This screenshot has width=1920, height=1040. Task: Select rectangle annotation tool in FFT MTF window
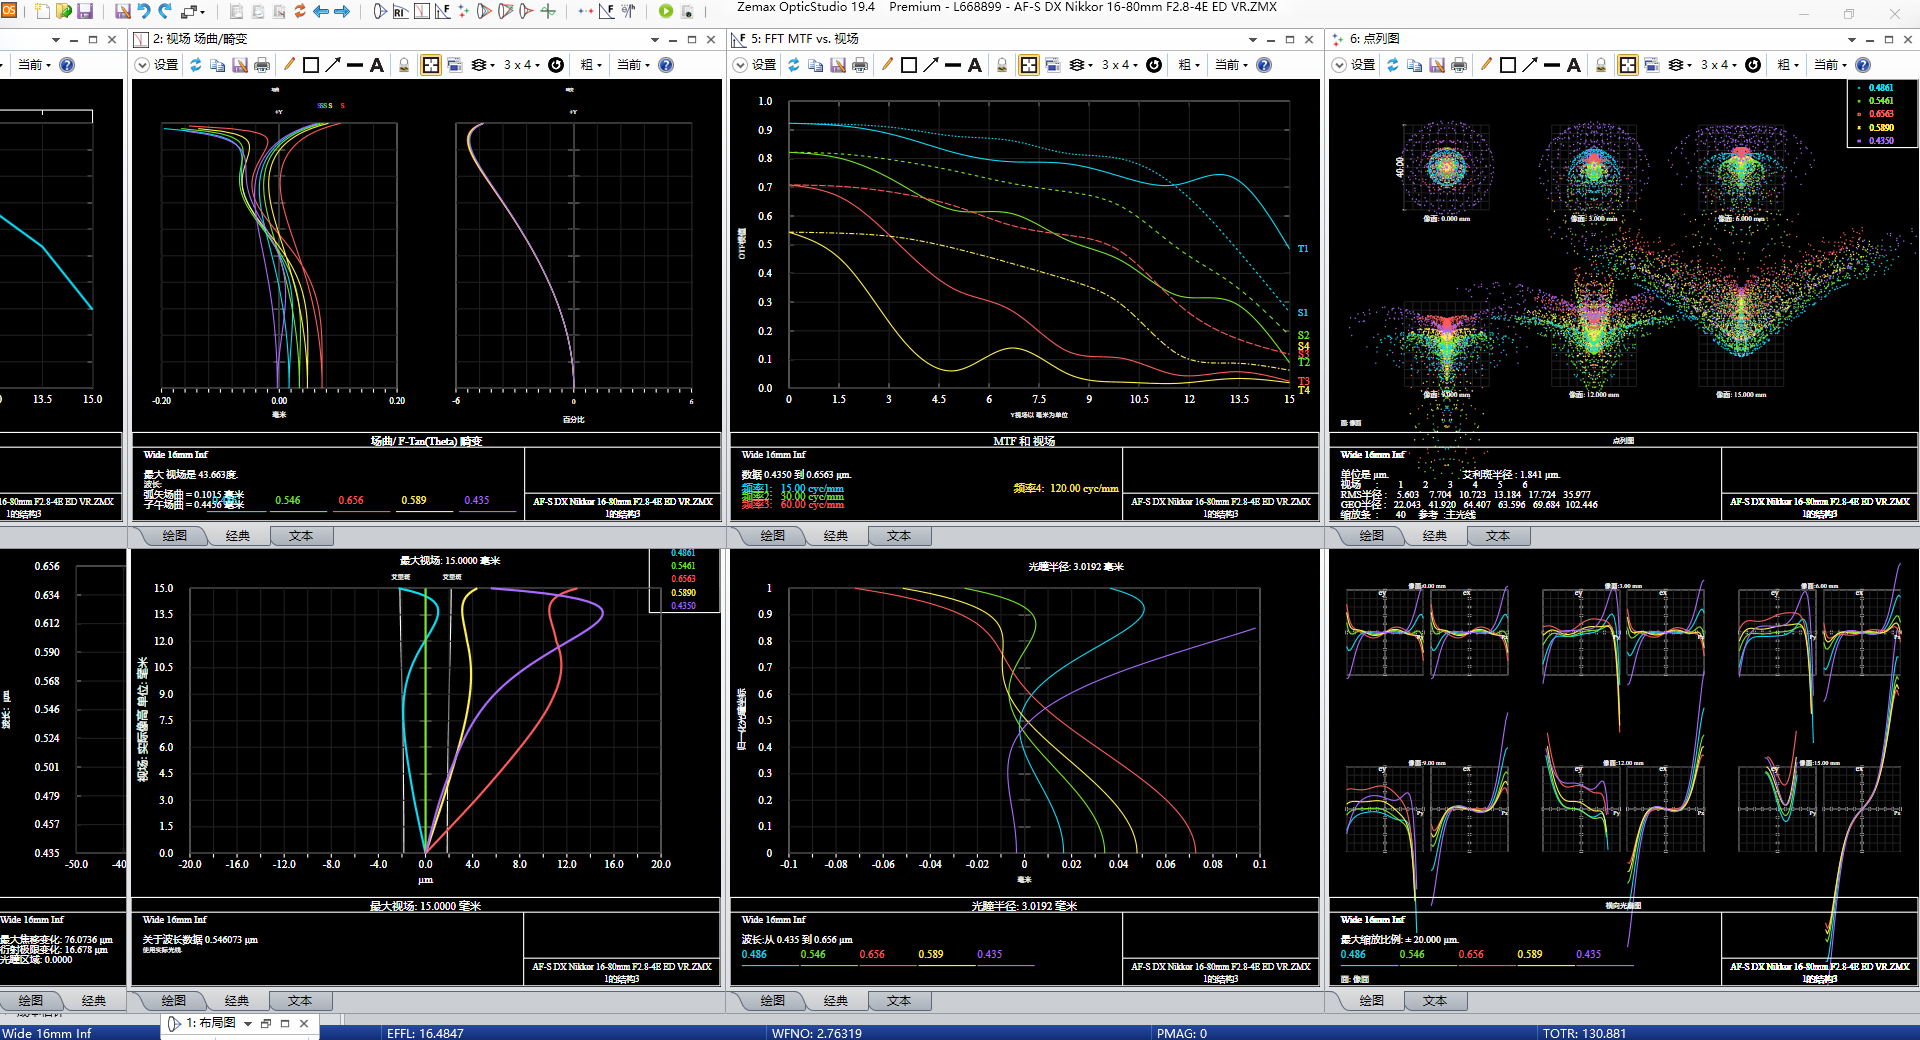click(909, 65)
